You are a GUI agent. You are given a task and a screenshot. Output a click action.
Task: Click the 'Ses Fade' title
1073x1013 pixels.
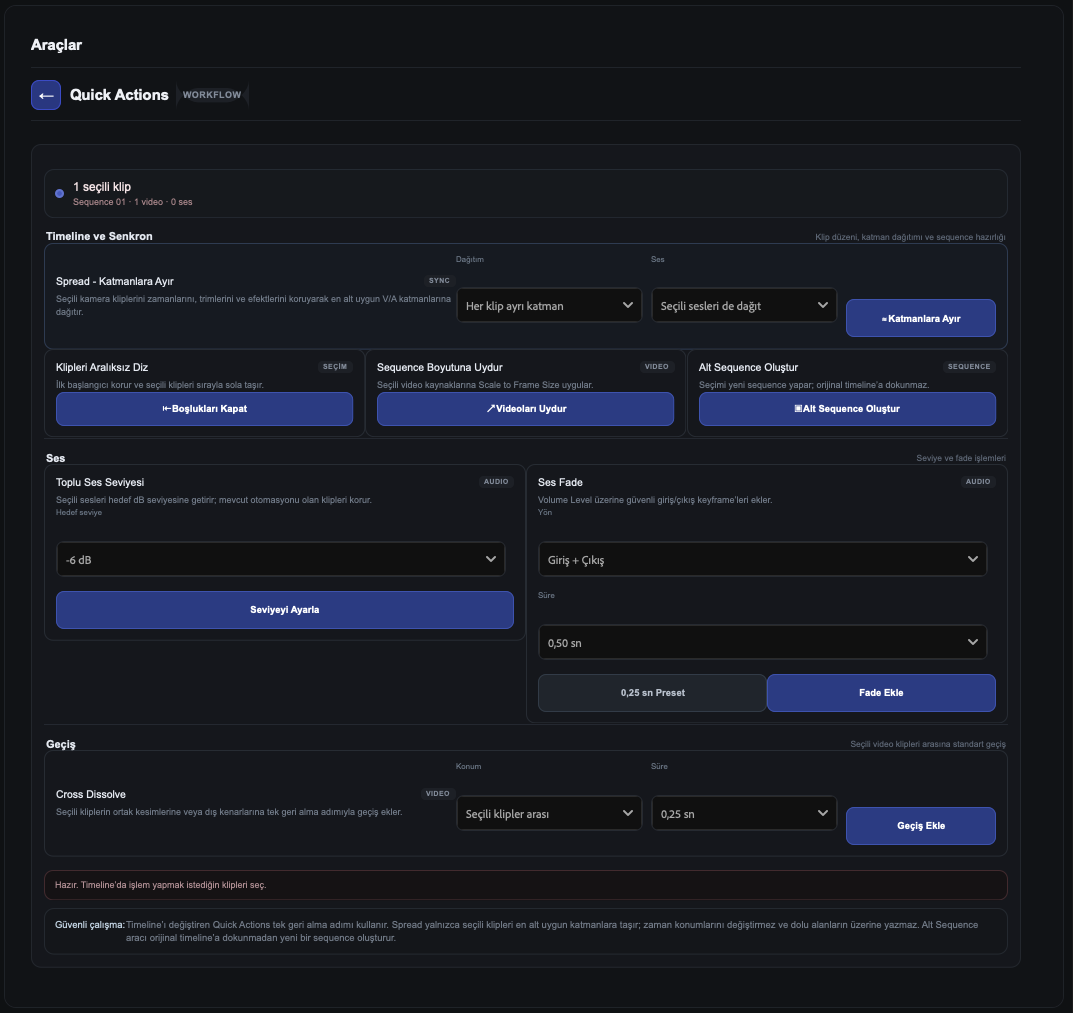coord(560,483)
